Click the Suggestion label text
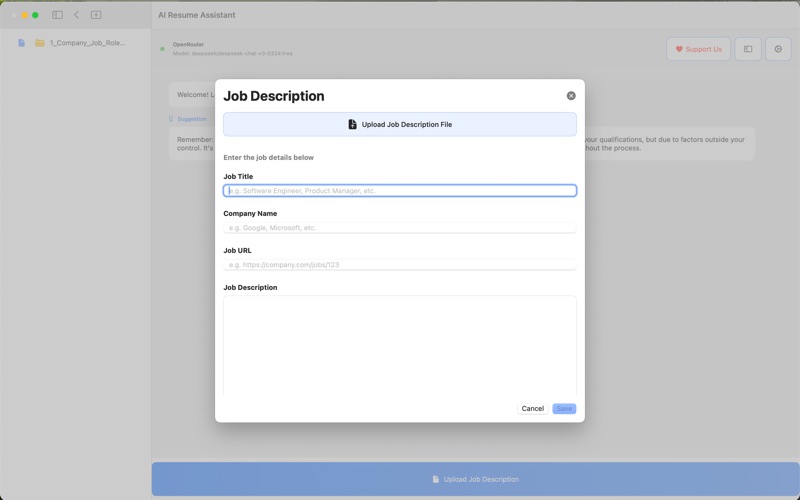Image resolution: width=800 pixels, height=500 pixels. 192,119
